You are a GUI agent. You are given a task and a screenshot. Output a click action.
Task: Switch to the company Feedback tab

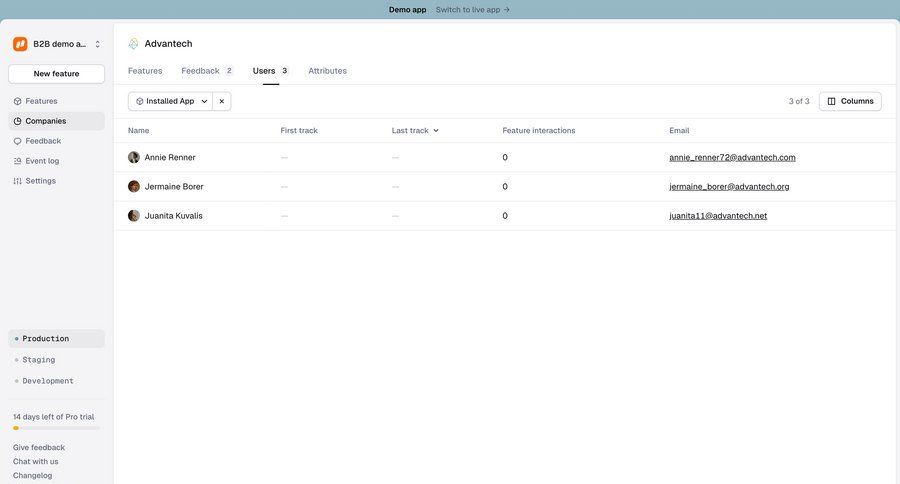point(207,71)
